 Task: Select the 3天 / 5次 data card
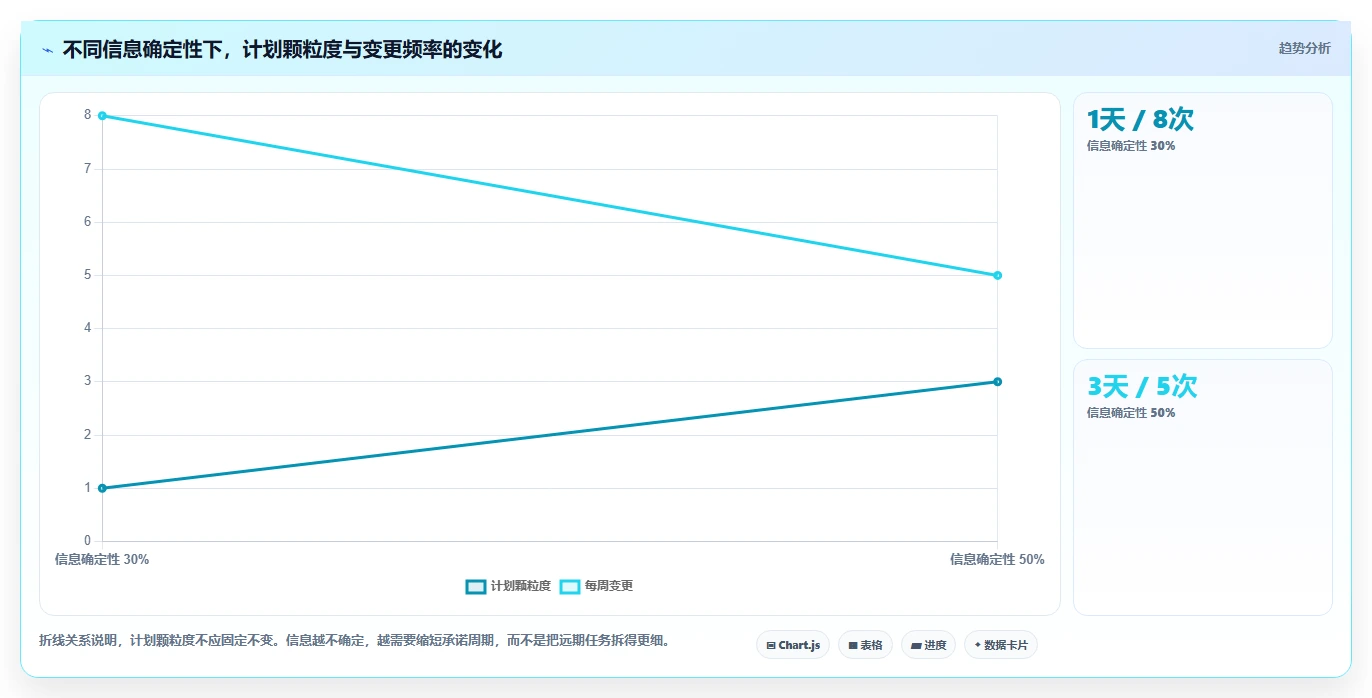pos(1202,487)
